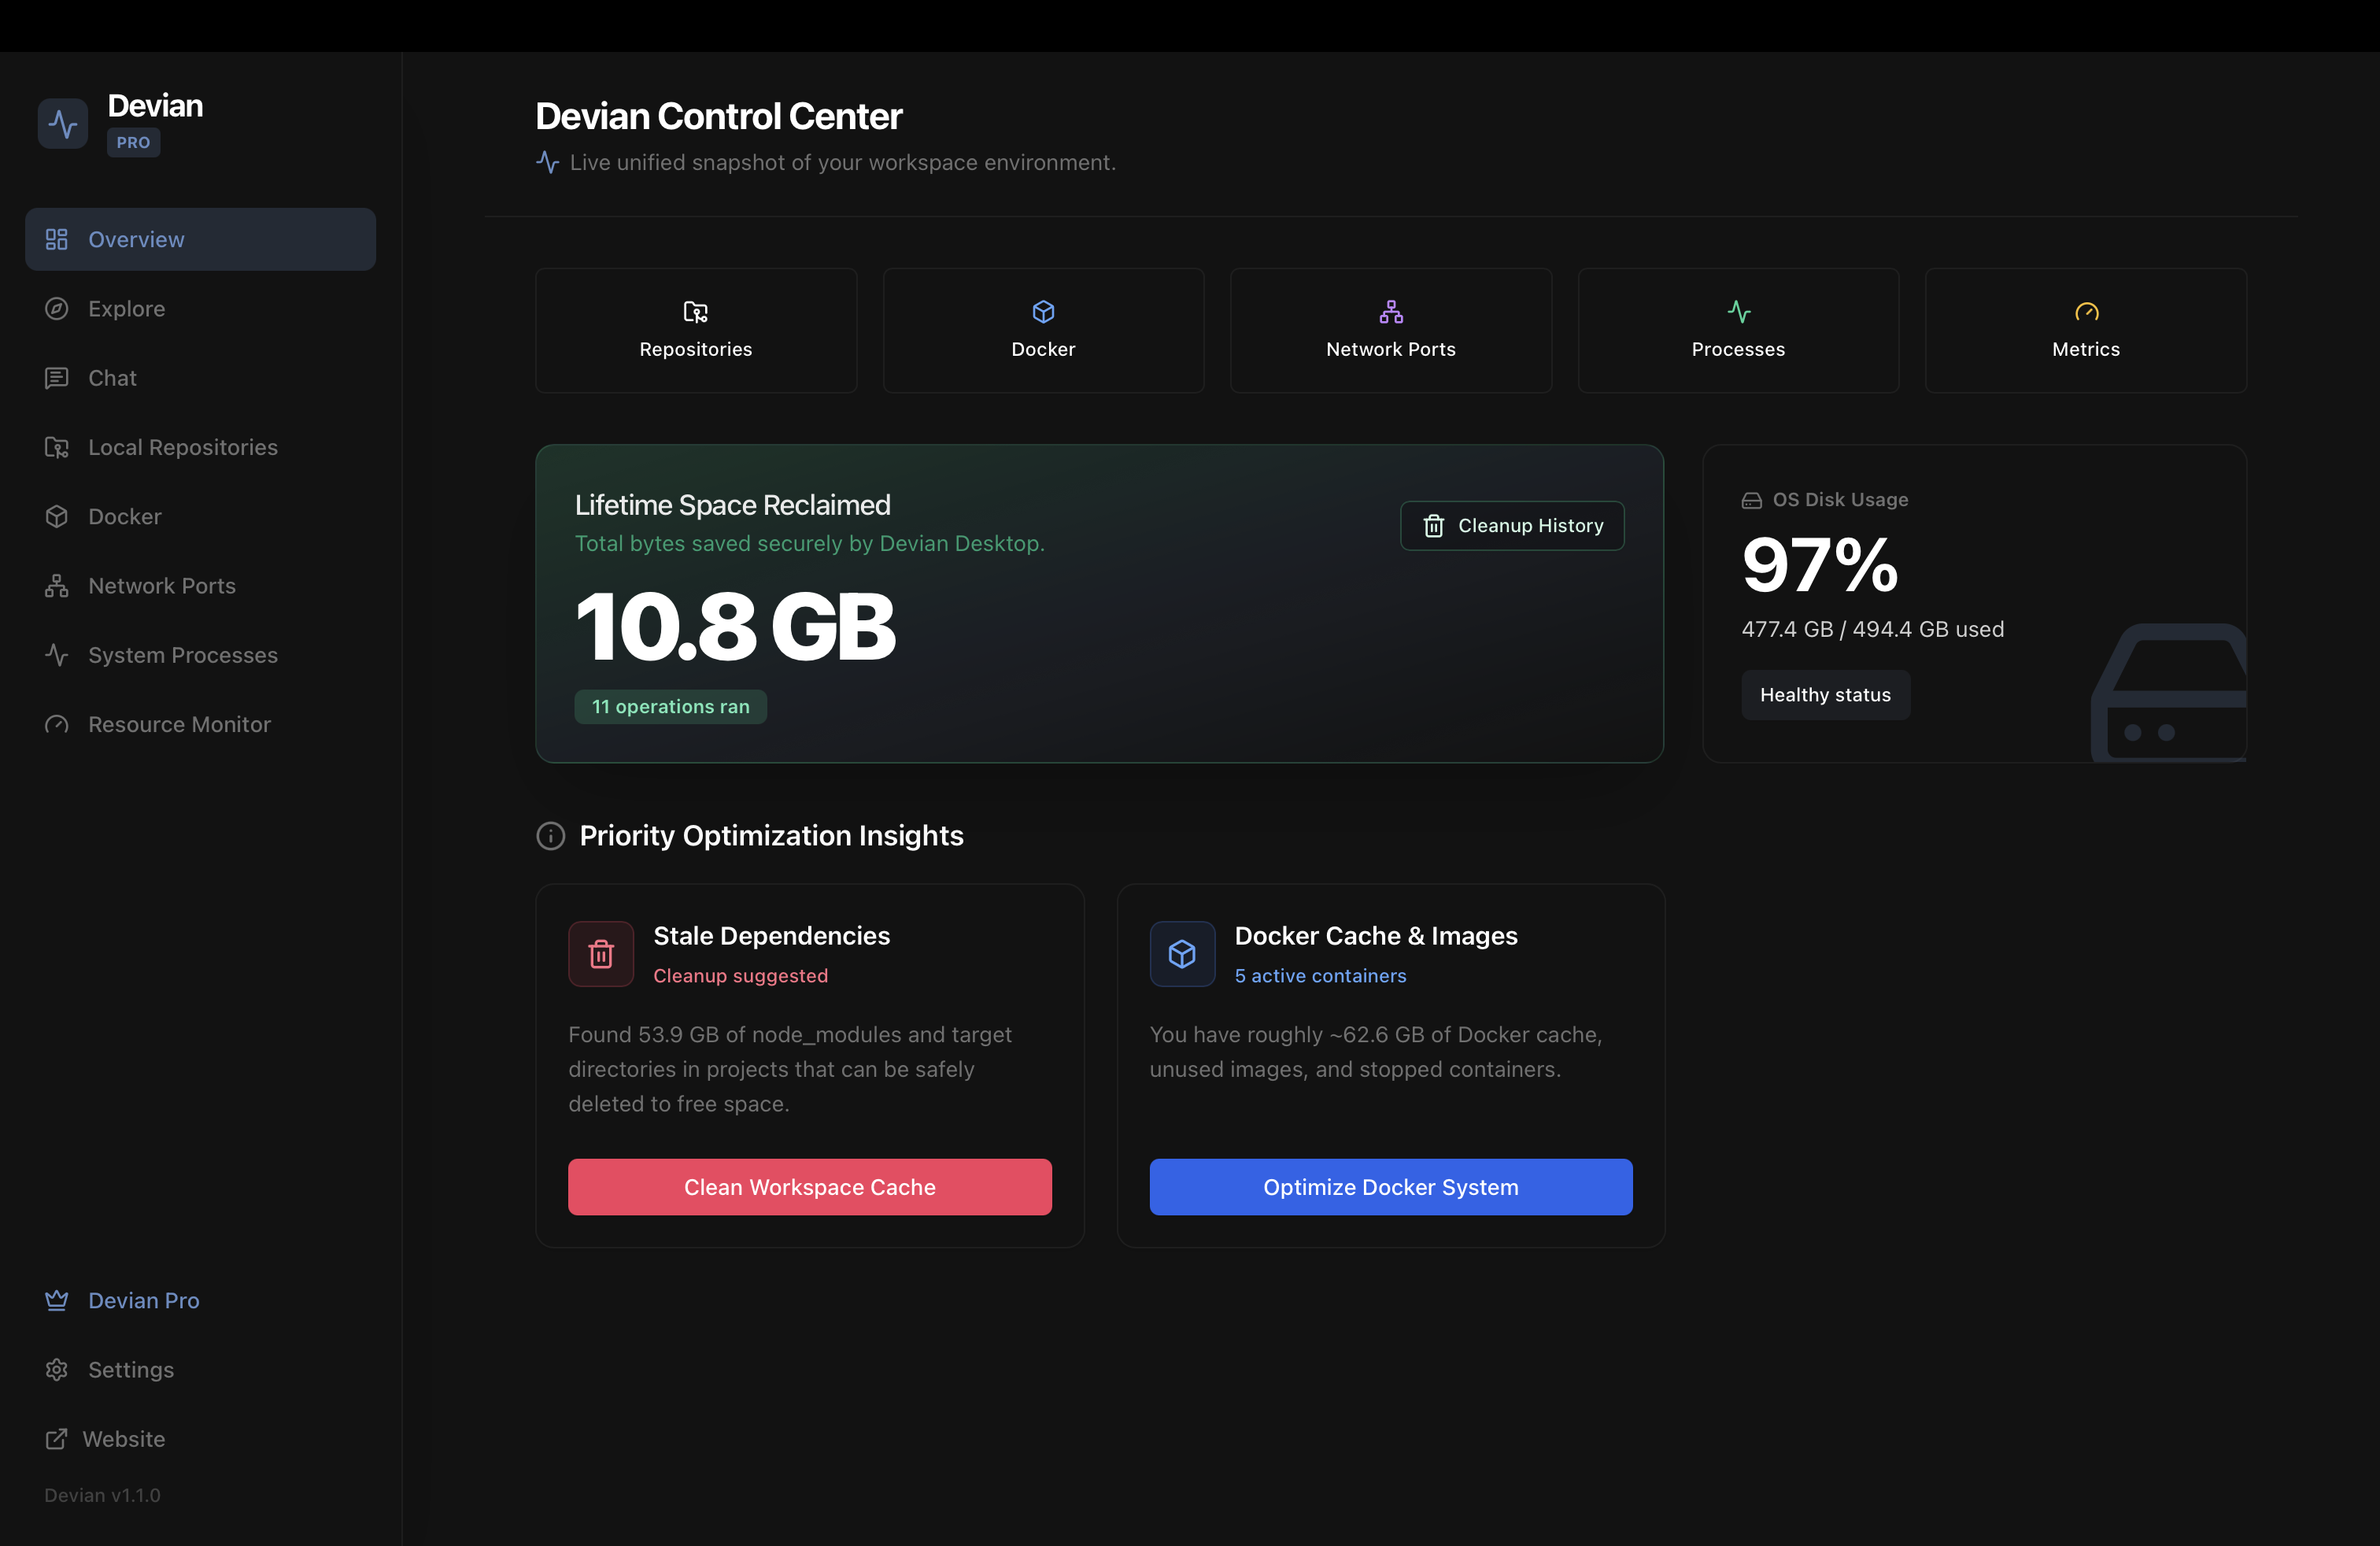This screenshot has height=1546, width=2380.
Task: Click the 11 operations ran badge
Action: 670,706
